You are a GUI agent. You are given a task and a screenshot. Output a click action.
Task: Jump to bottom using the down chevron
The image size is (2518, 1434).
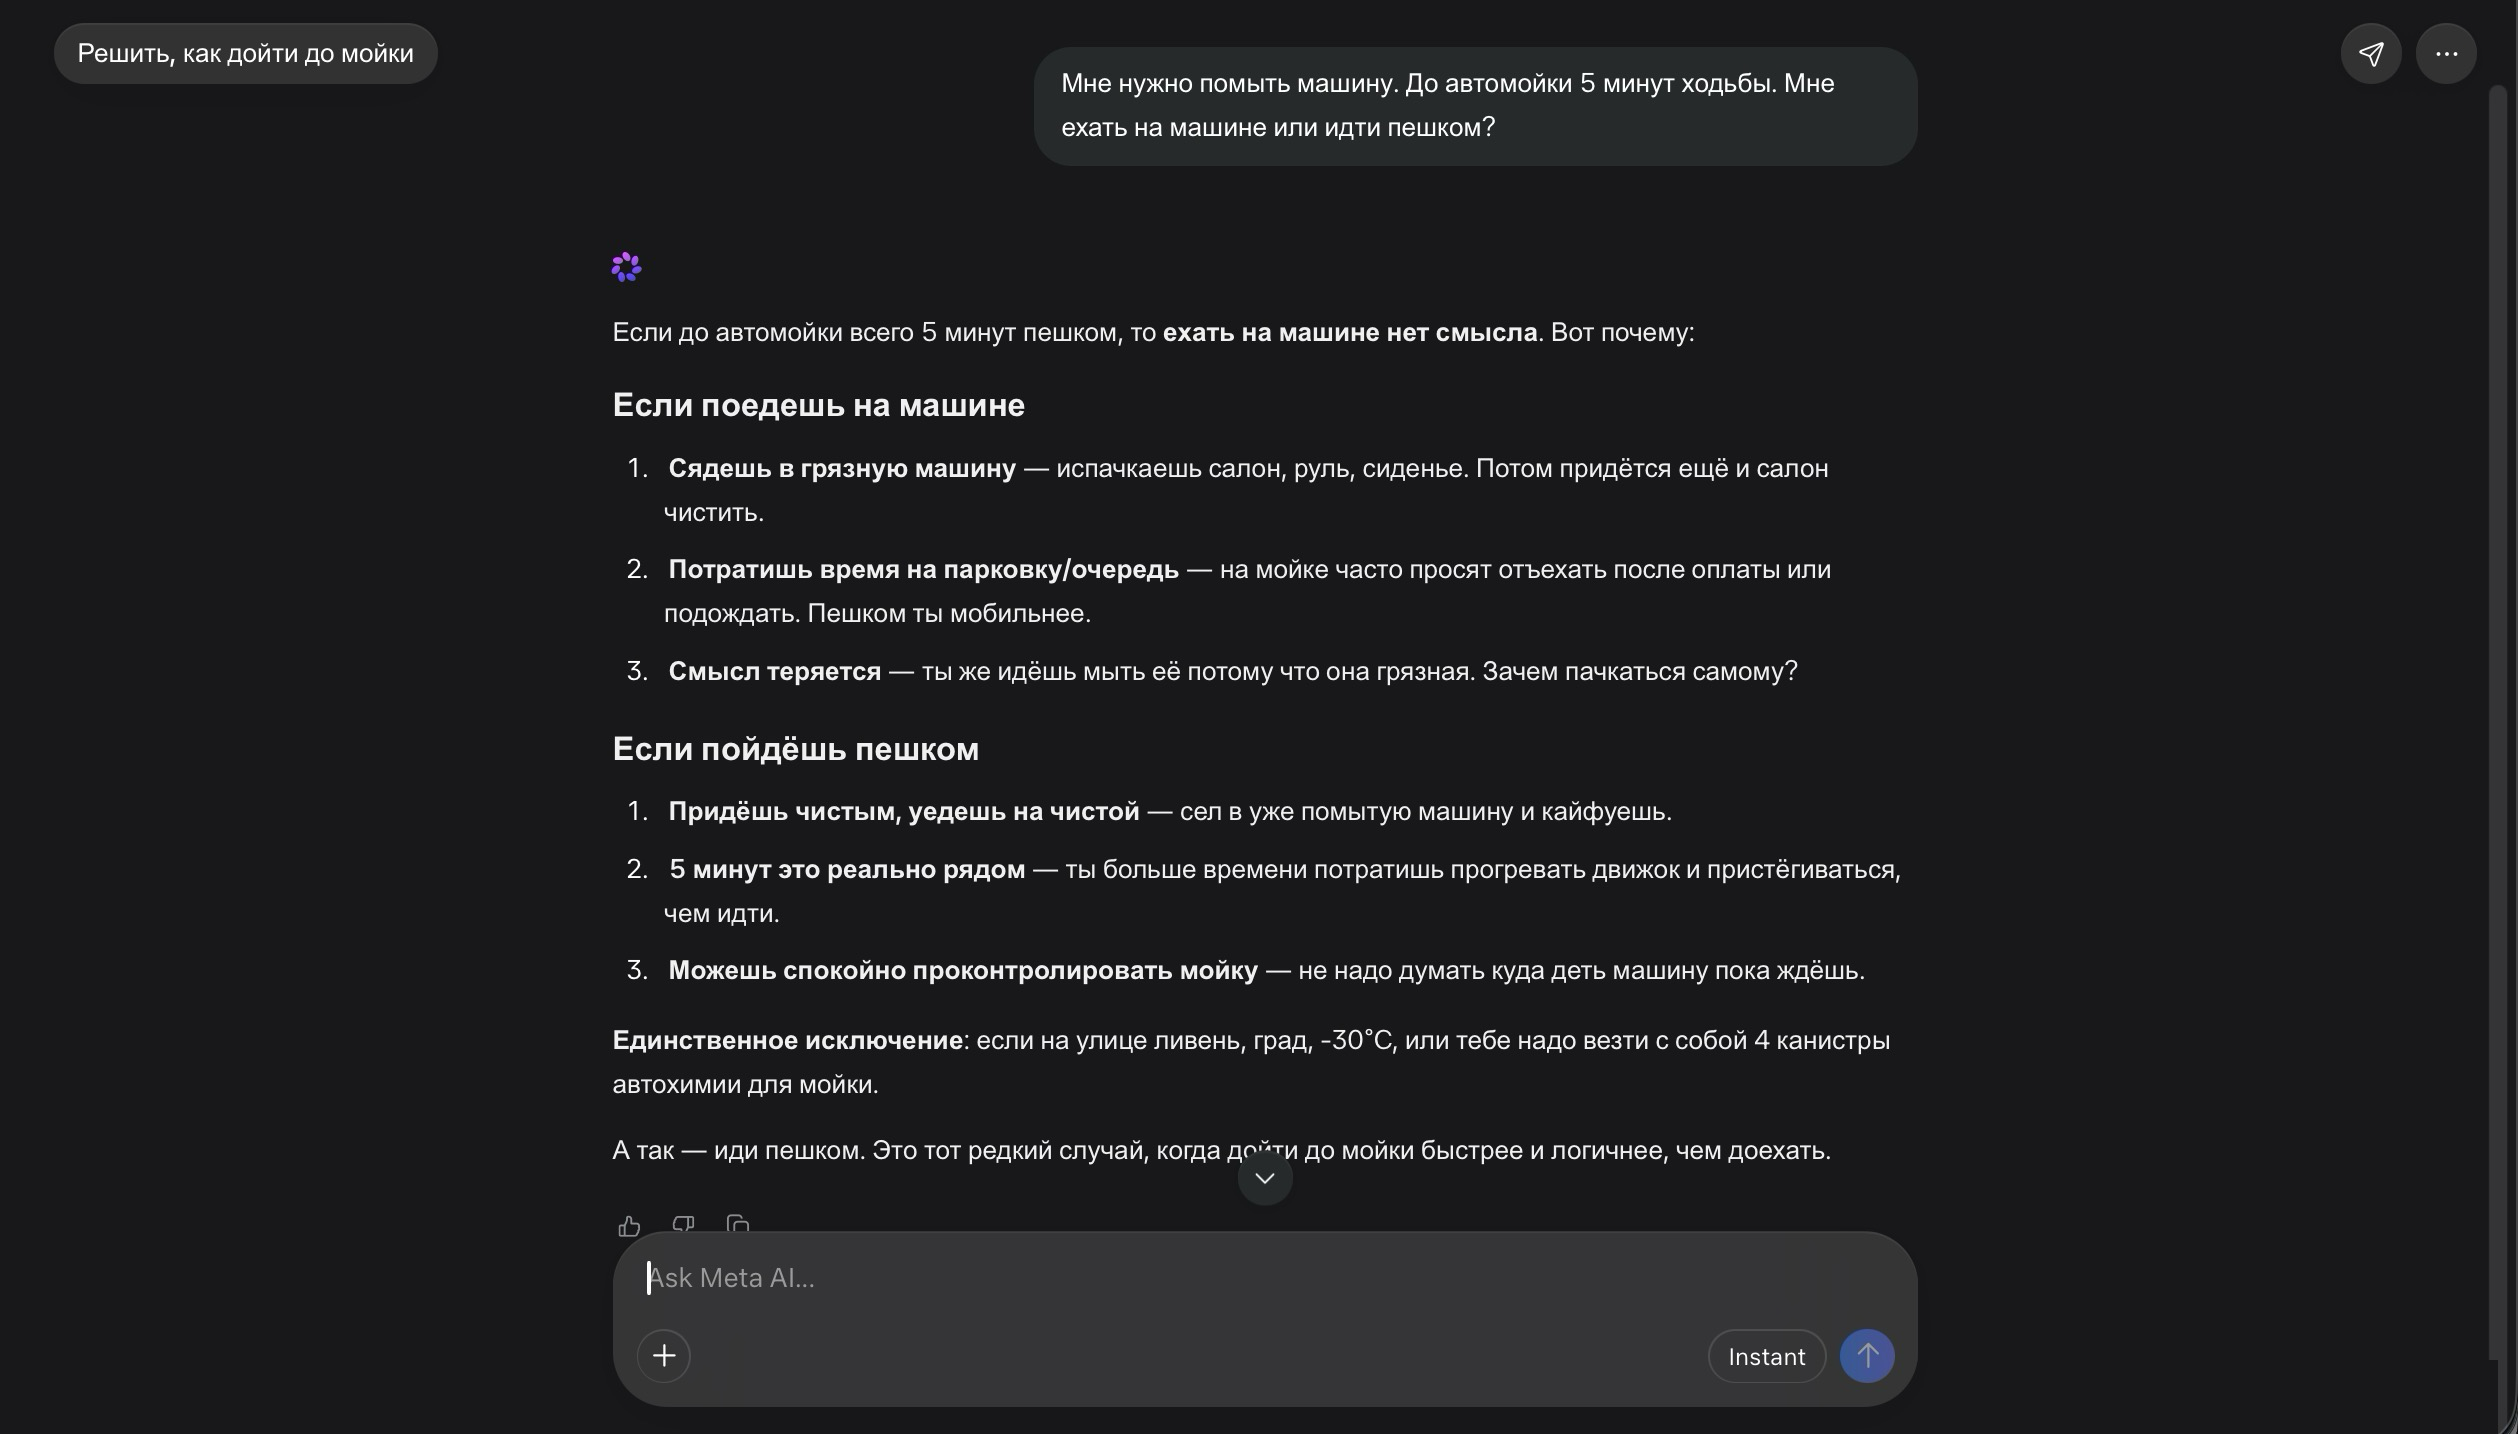point(1265,1178)
